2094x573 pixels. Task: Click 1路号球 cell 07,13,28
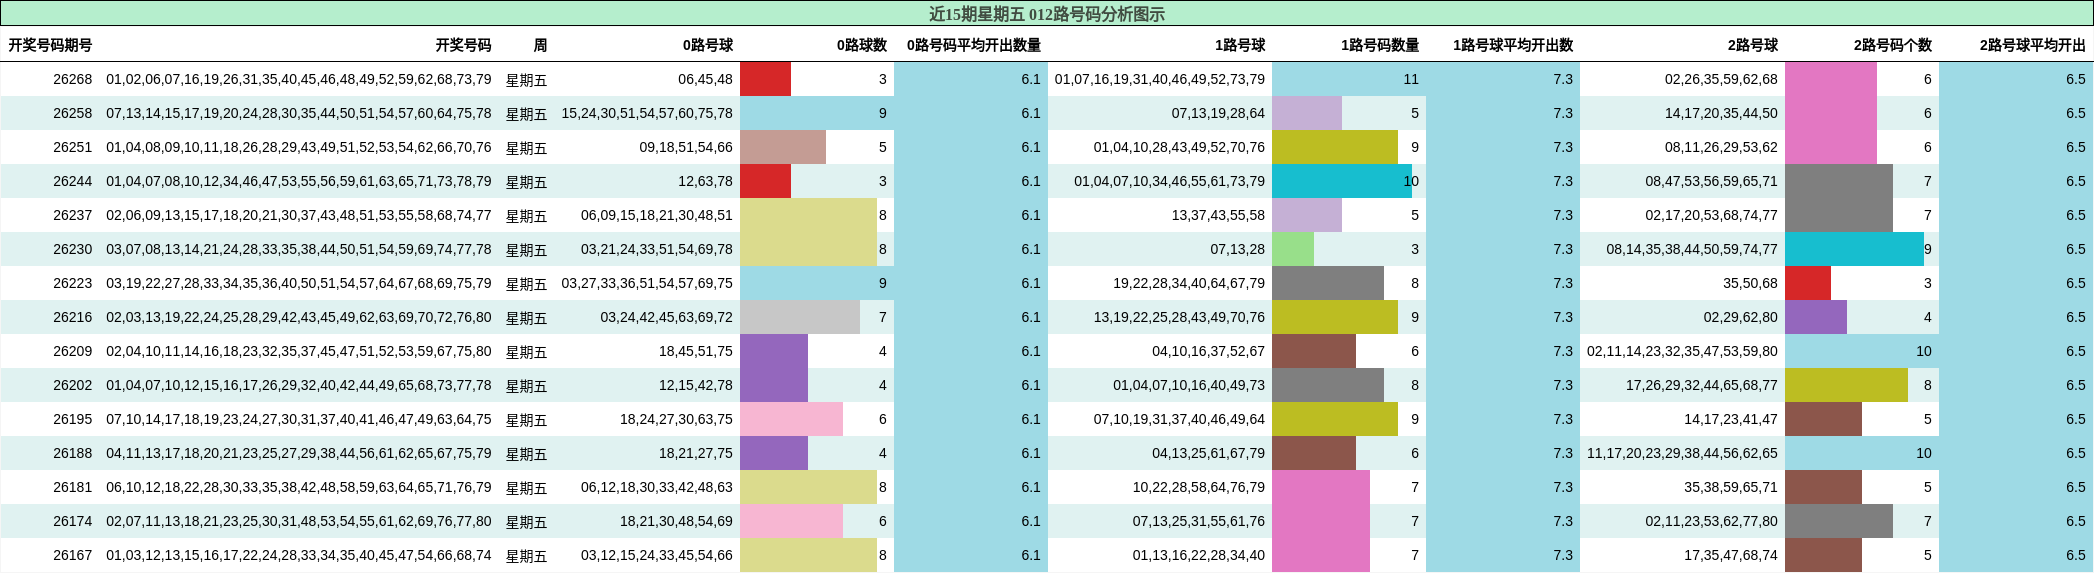(1237, 249)
